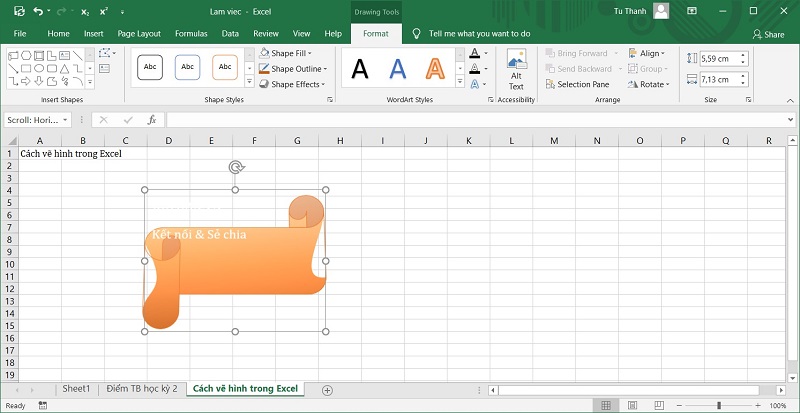Save the workbook from the quick access toolbar
The height and width of the screenshot is (413, 800).
pyautogui.click(x=18, y=11)
